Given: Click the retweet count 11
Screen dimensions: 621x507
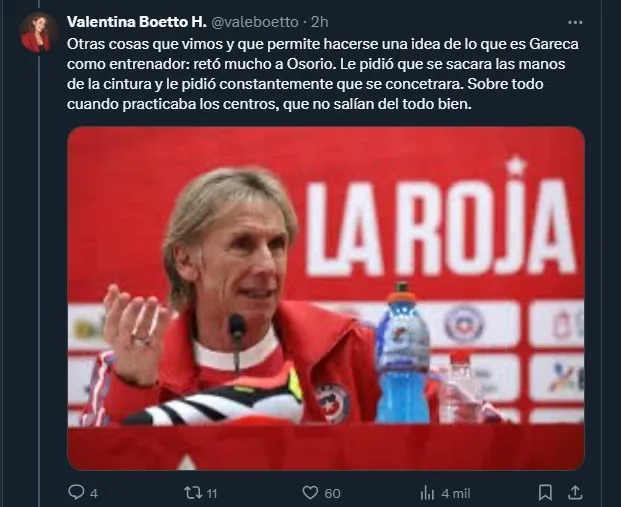Looking at the screenshot, I should tap(212, 494).
